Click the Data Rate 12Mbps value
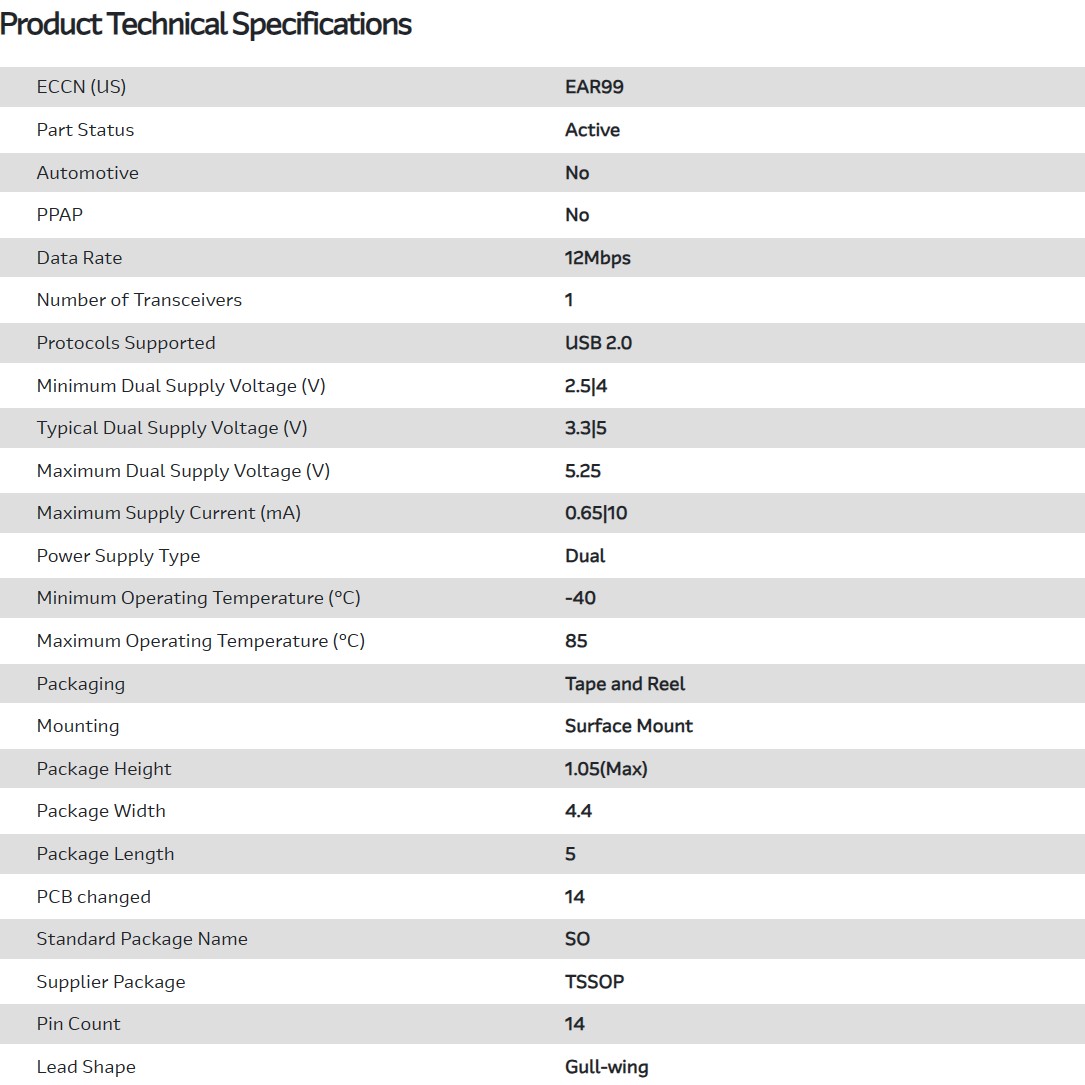 [x=597, y=258]
